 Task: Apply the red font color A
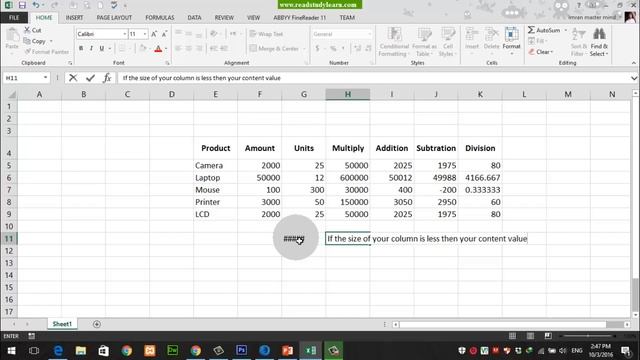[x=158, y=49]
